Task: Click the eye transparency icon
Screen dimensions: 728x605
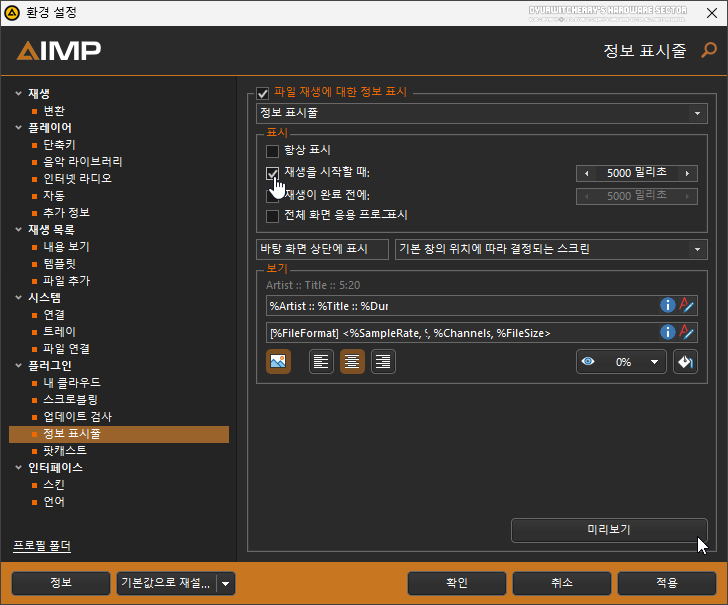Action: [588, 362]
